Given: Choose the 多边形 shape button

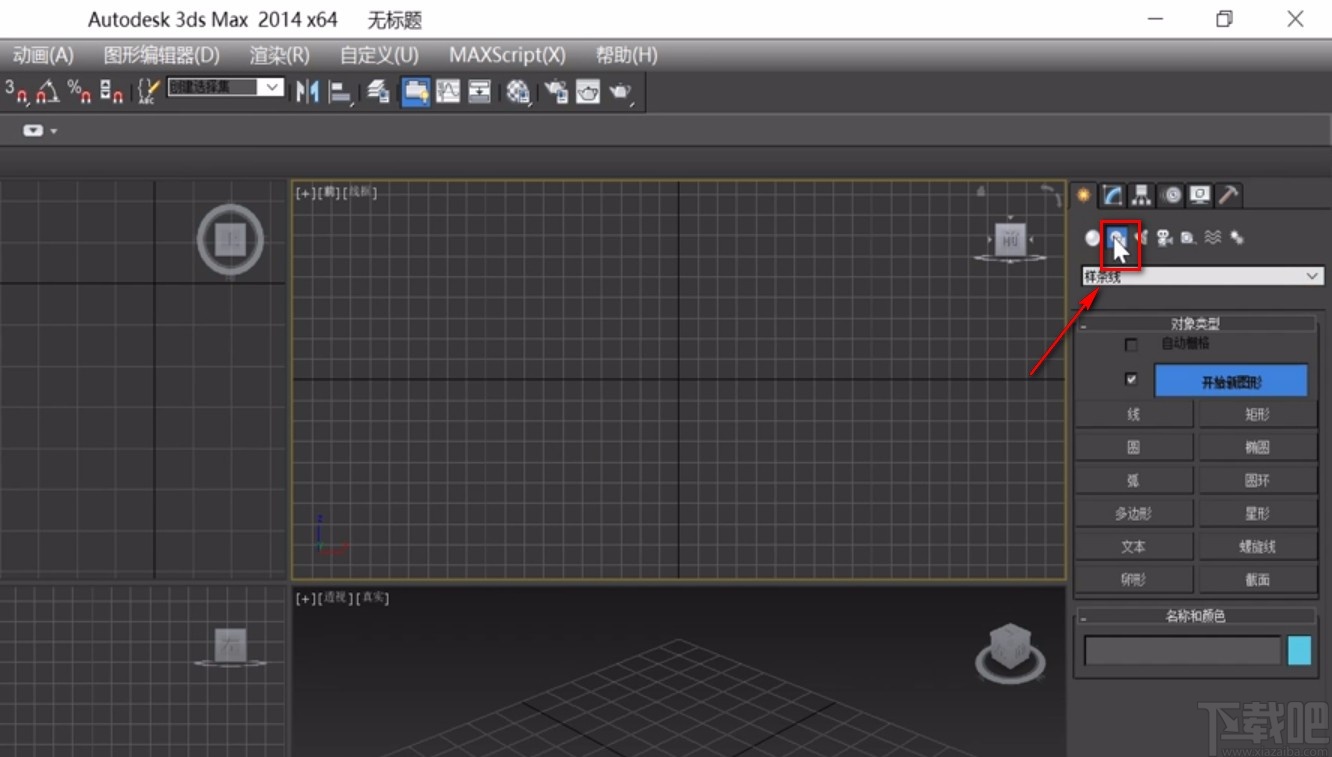Looking at the screenshot, I should 1134,513.
